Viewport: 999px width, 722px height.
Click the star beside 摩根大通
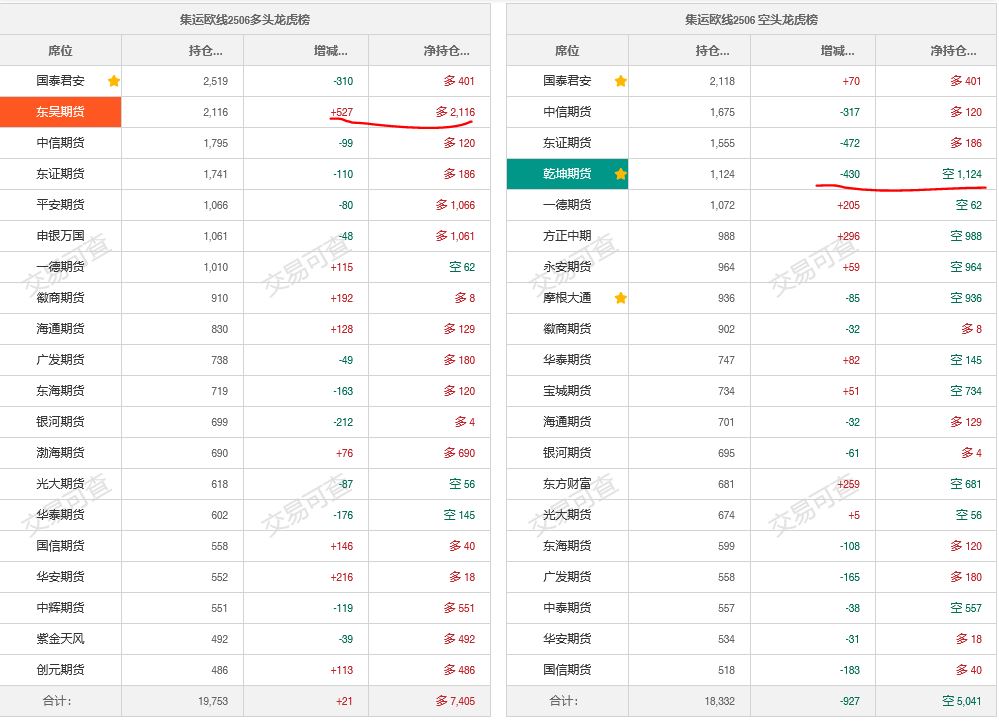point(621,298)
